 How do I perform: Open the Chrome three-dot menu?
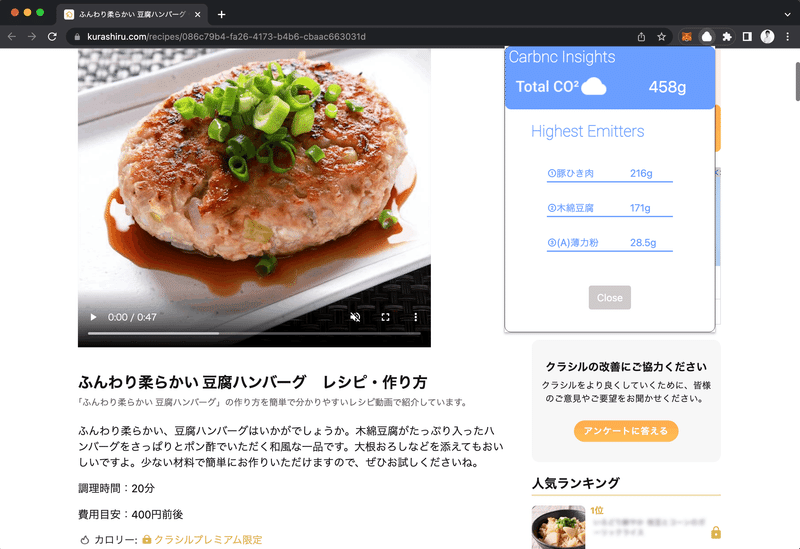coord(788,37)
